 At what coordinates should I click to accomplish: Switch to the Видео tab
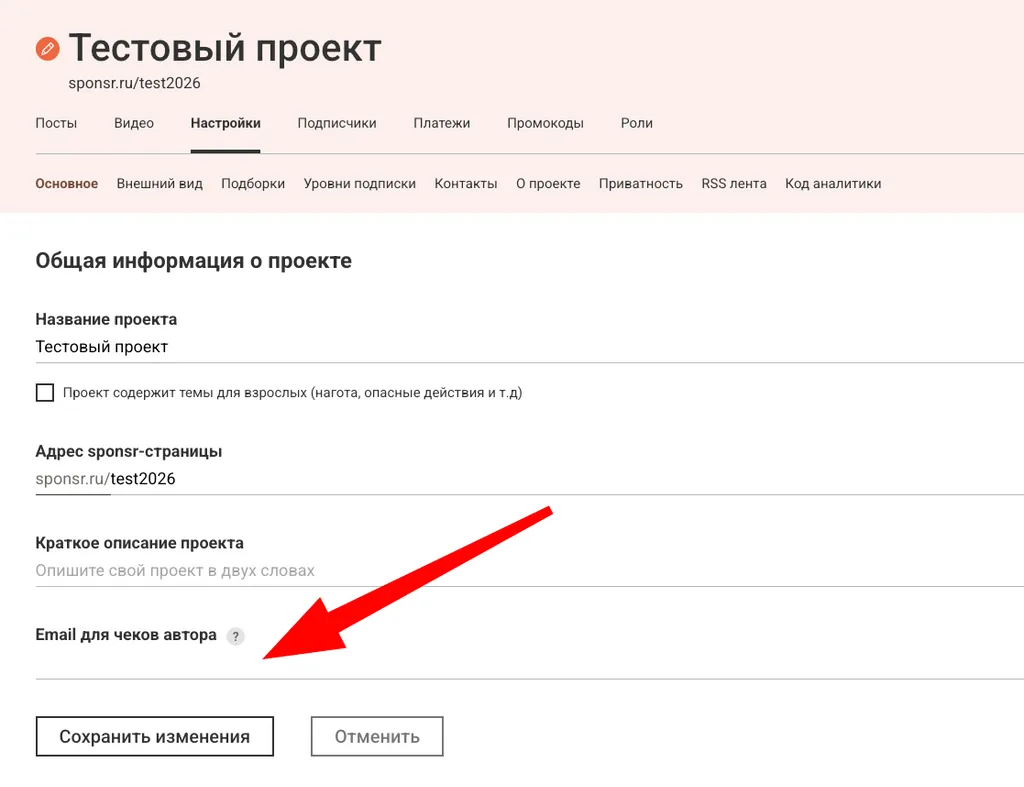[134, 123]
